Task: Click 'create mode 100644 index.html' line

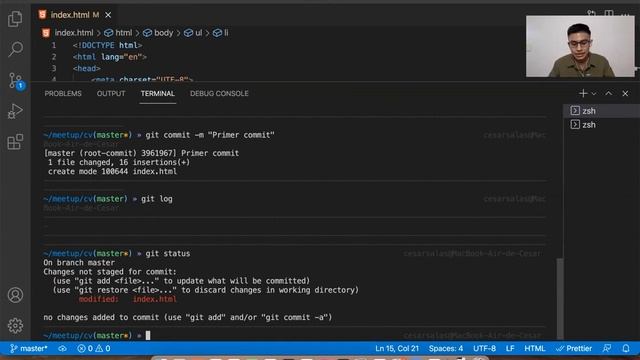Action: [112, 171]
